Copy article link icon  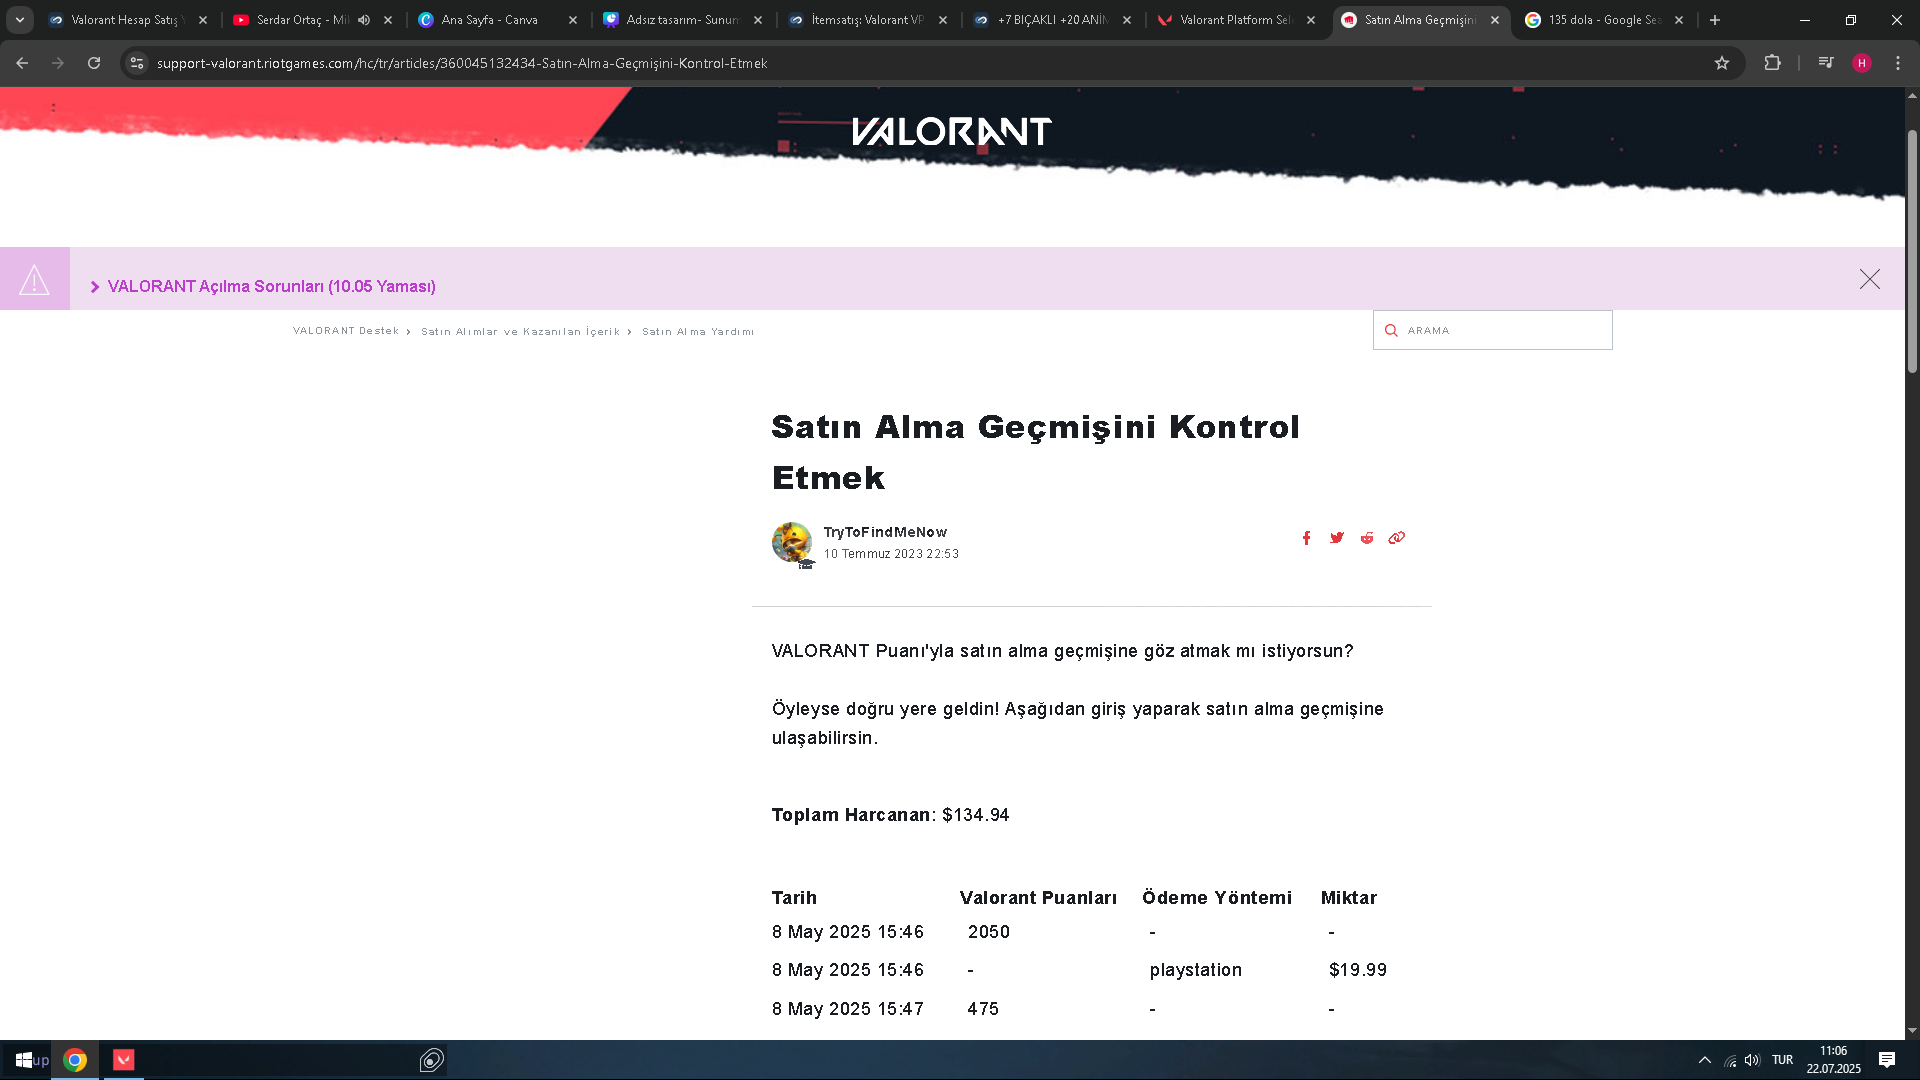[x=1397, y=538]
